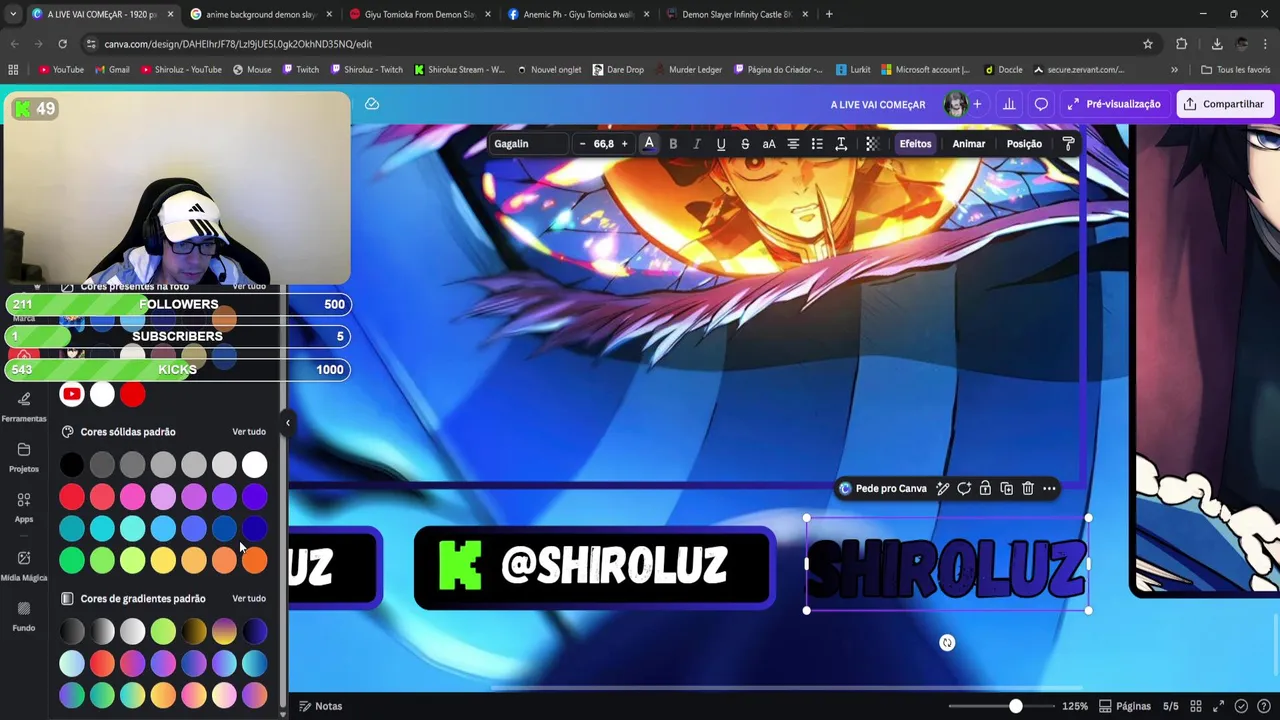Open the magic edit pencil icon
This screenshot has height=720, width=1280.
(943, 489)
